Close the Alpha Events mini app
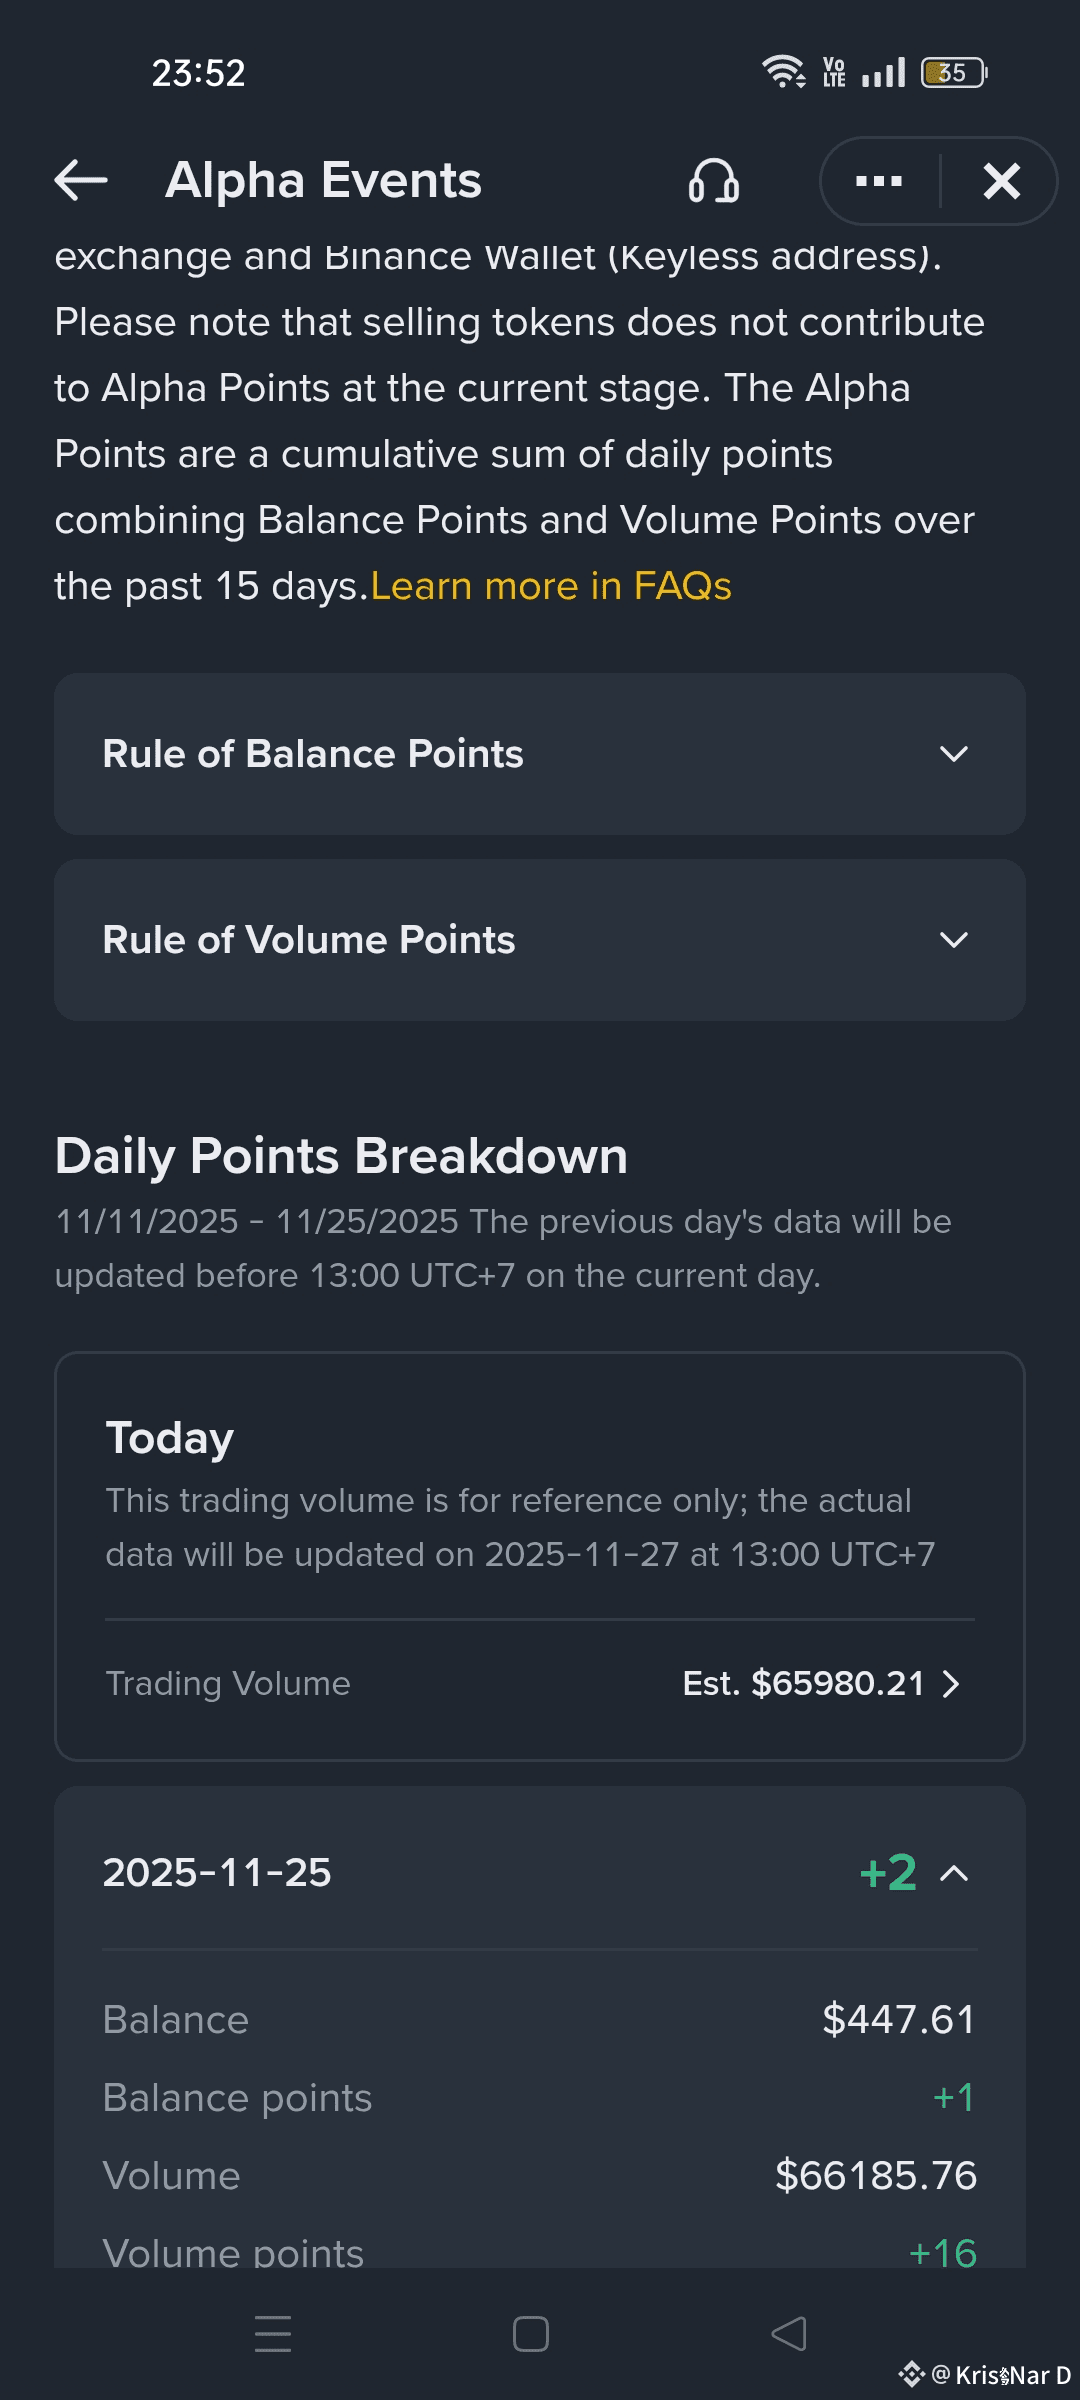 1001,182
